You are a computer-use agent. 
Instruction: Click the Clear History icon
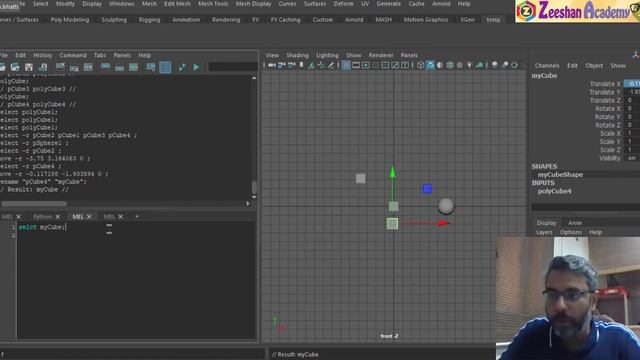pyautogui.click(x=60, y=67)
